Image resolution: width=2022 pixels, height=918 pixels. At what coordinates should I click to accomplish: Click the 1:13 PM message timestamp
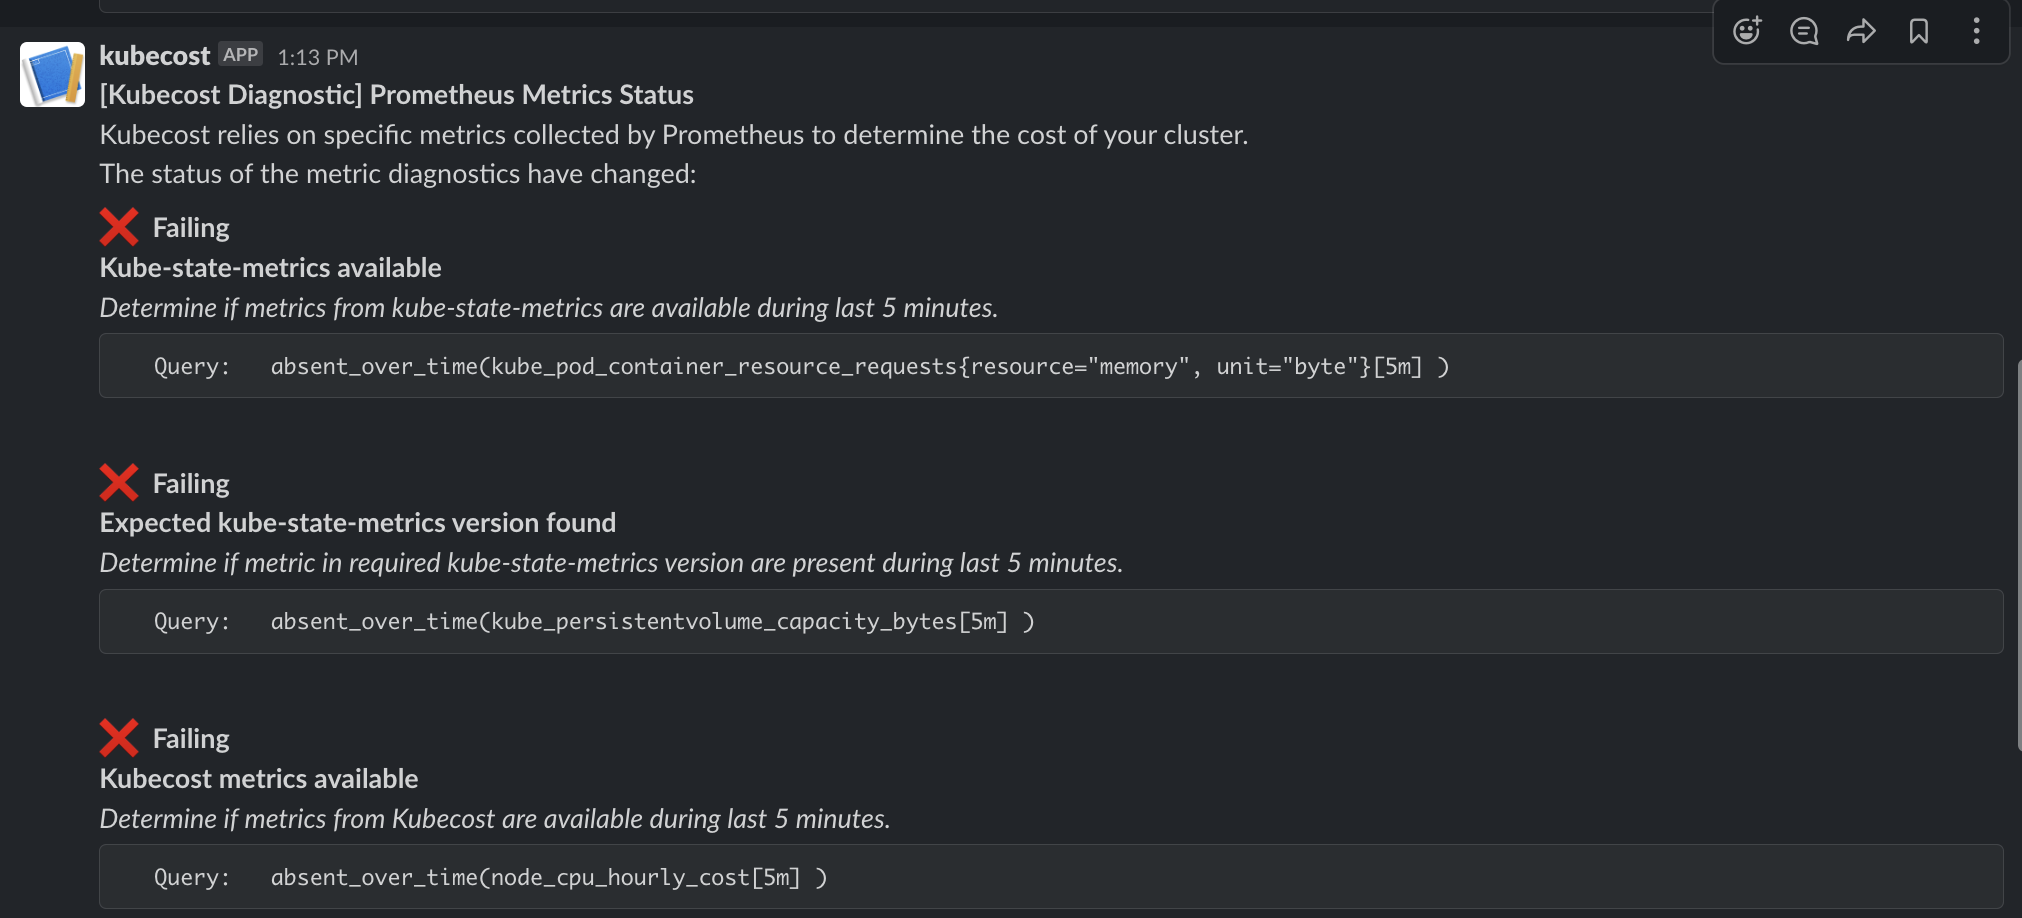pos(318,57)
